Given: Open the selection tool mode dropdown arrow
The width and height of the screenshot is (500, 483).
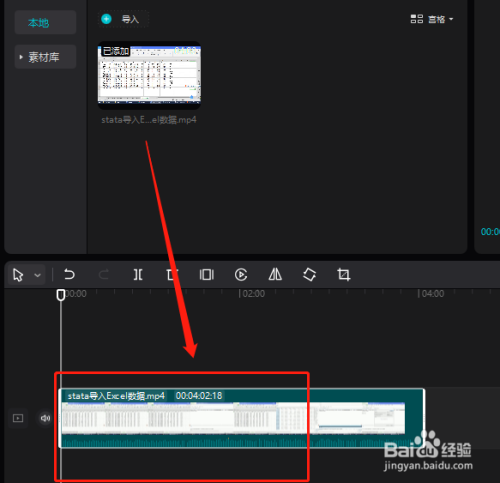Looking at the screenshot, I should tap(38, 275).
